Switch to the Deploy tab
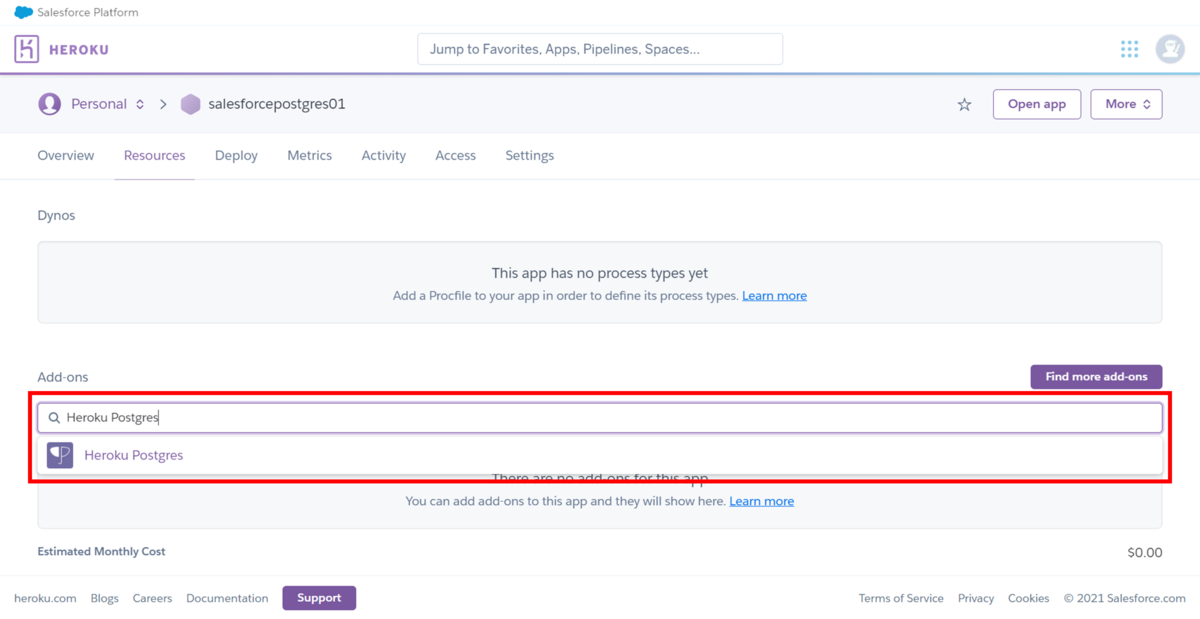 pos(236,155)
